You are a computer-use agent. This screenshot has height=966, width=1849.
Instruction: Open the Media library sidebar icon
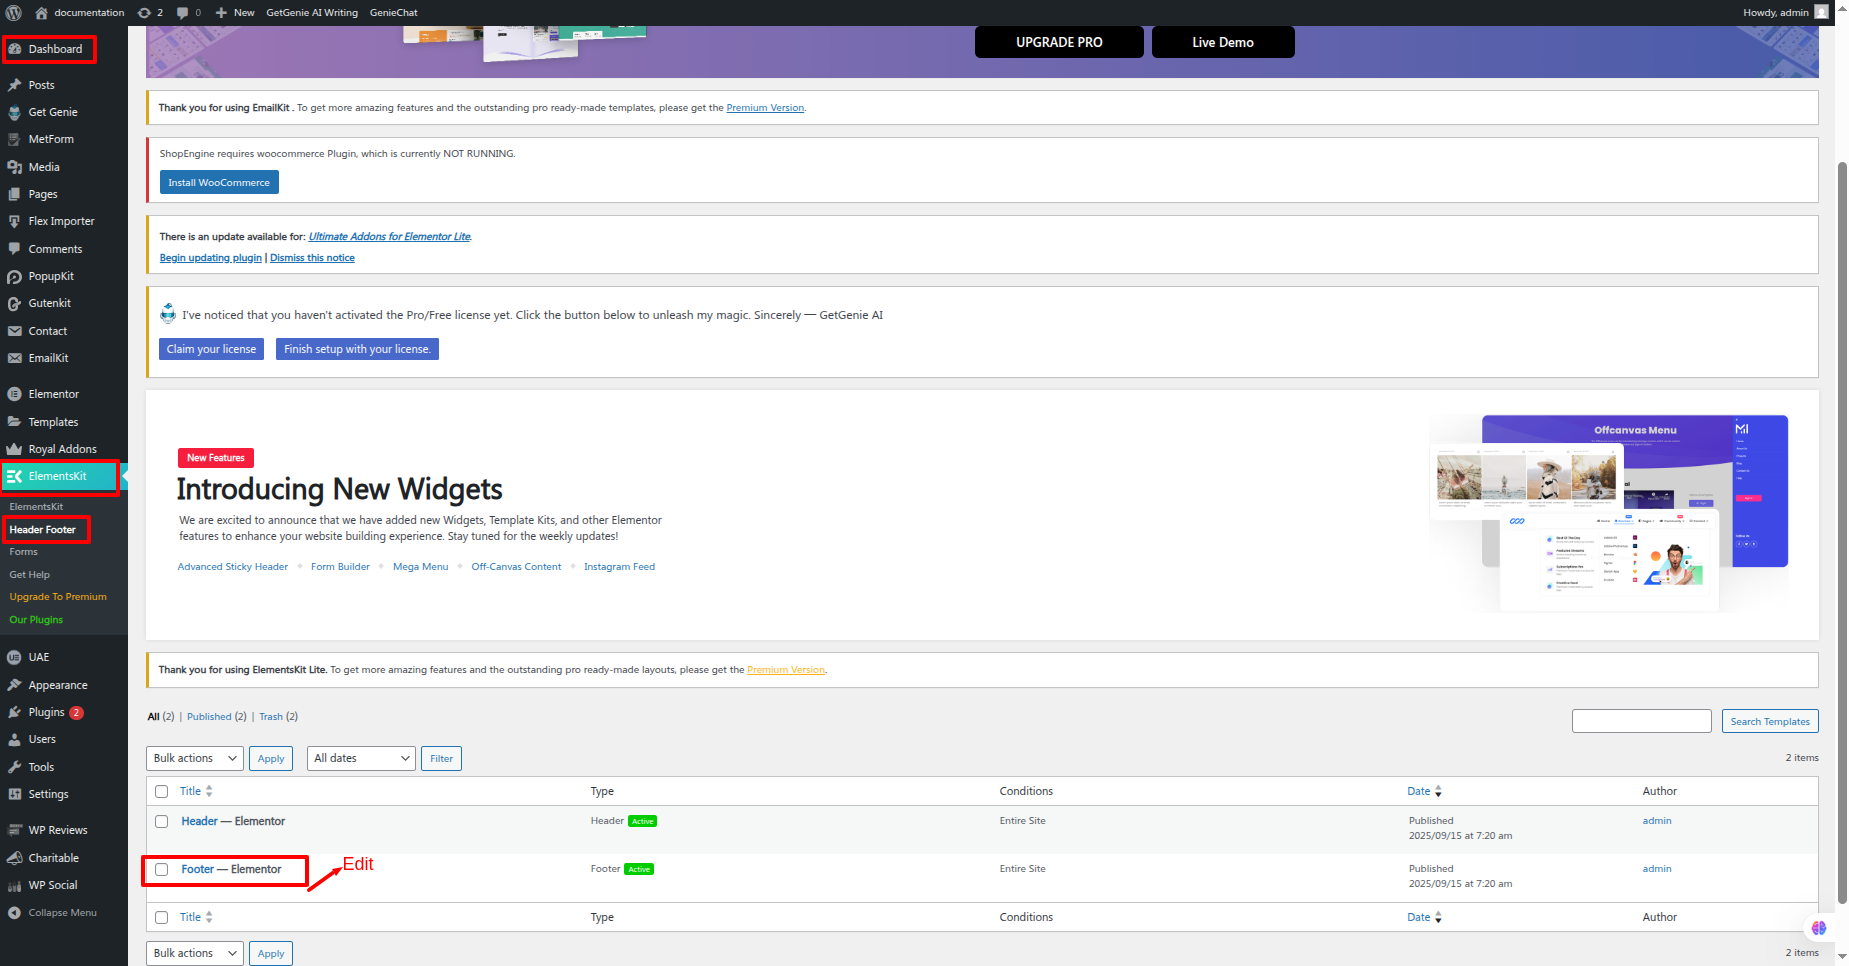(15, 167)
